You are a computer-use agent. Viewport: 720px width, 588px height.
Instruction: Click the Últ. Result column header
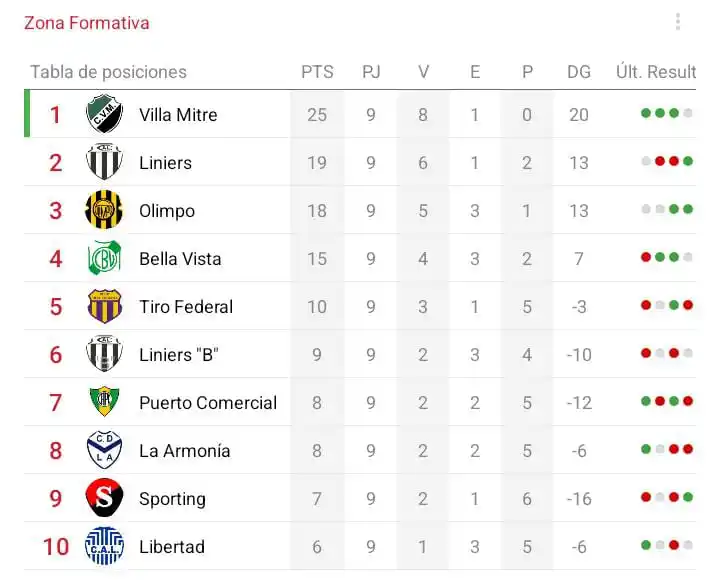point(656,72)
